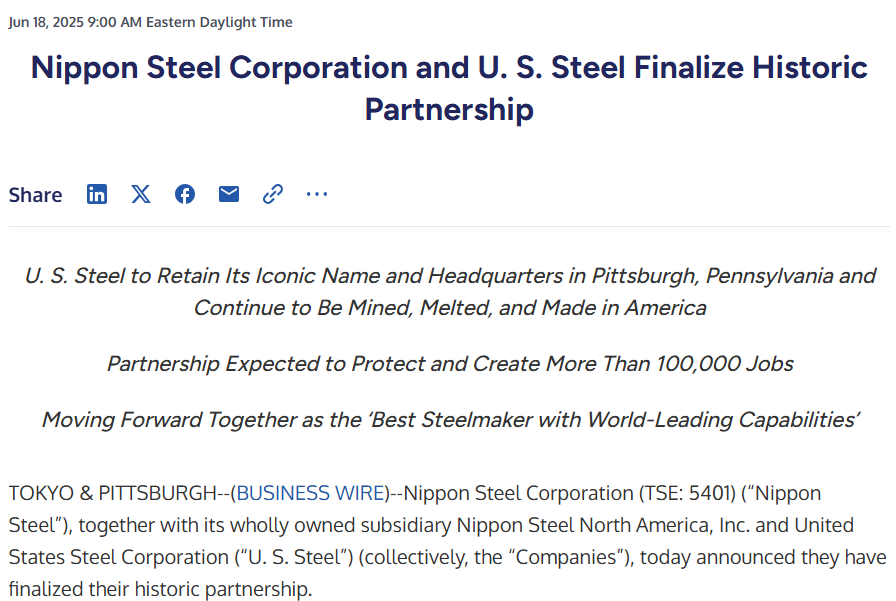This screenshot has width=896, height=601.
Task: Click 'finalized their historic partnership' sentence
Action: coord(161,589)
